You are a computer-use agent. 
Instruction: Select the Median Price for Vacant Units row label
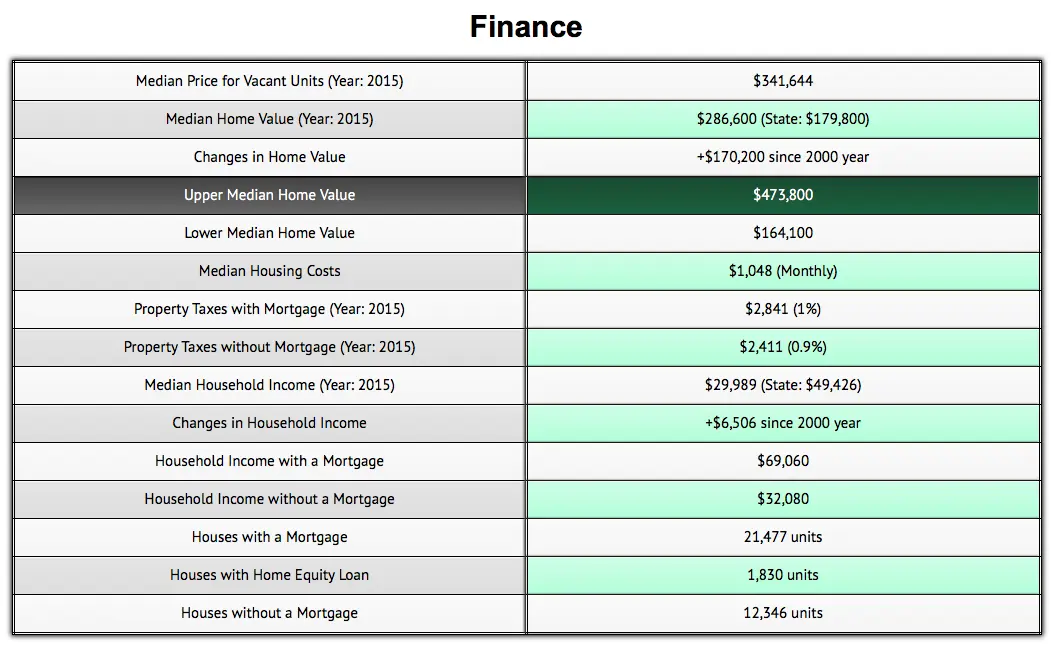tap(269, 81)
